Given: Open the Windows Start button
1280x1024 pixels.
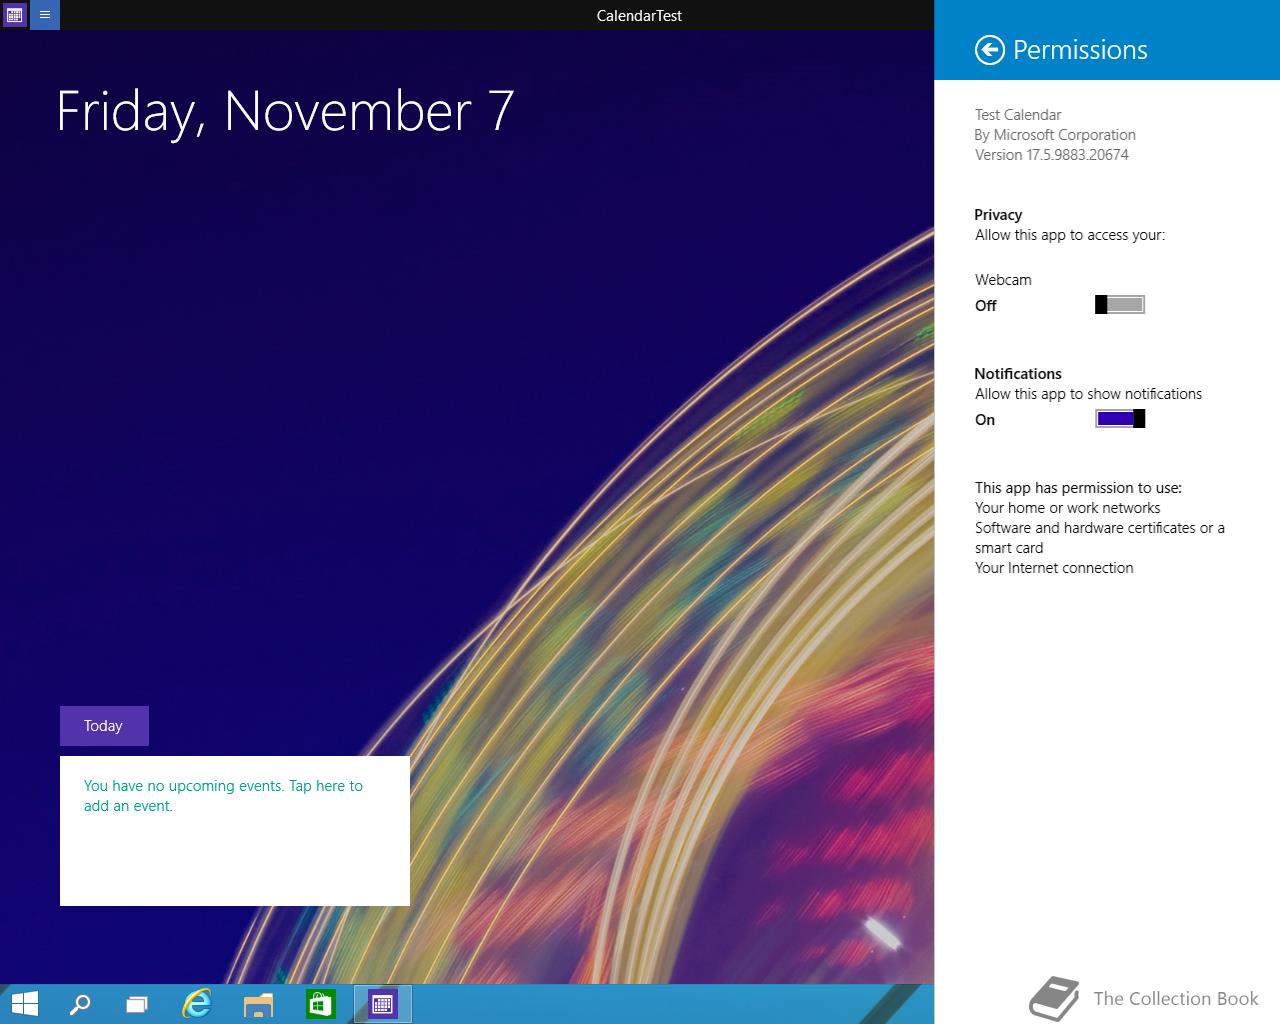Looking at the screenshot, I should point(24,1004).
